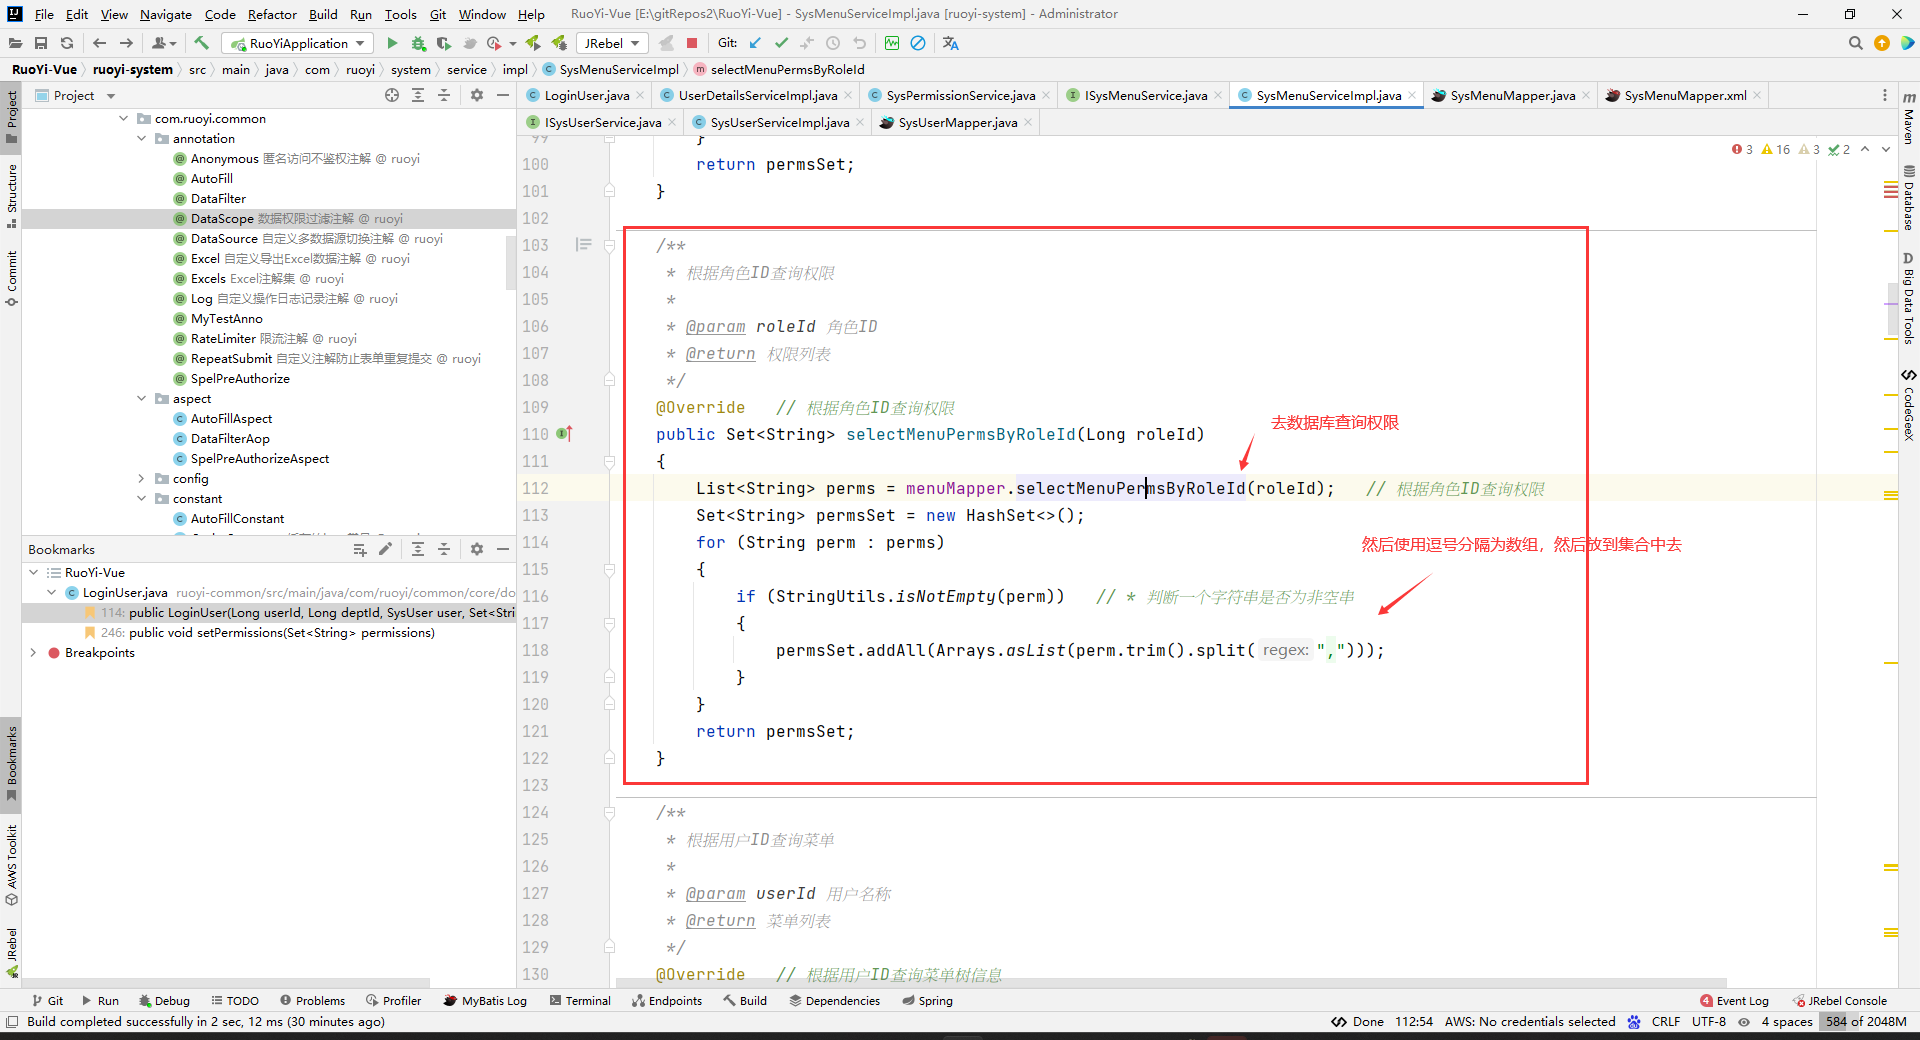Open the Refactor menu

pyautogui.click(x=272, y=14)
